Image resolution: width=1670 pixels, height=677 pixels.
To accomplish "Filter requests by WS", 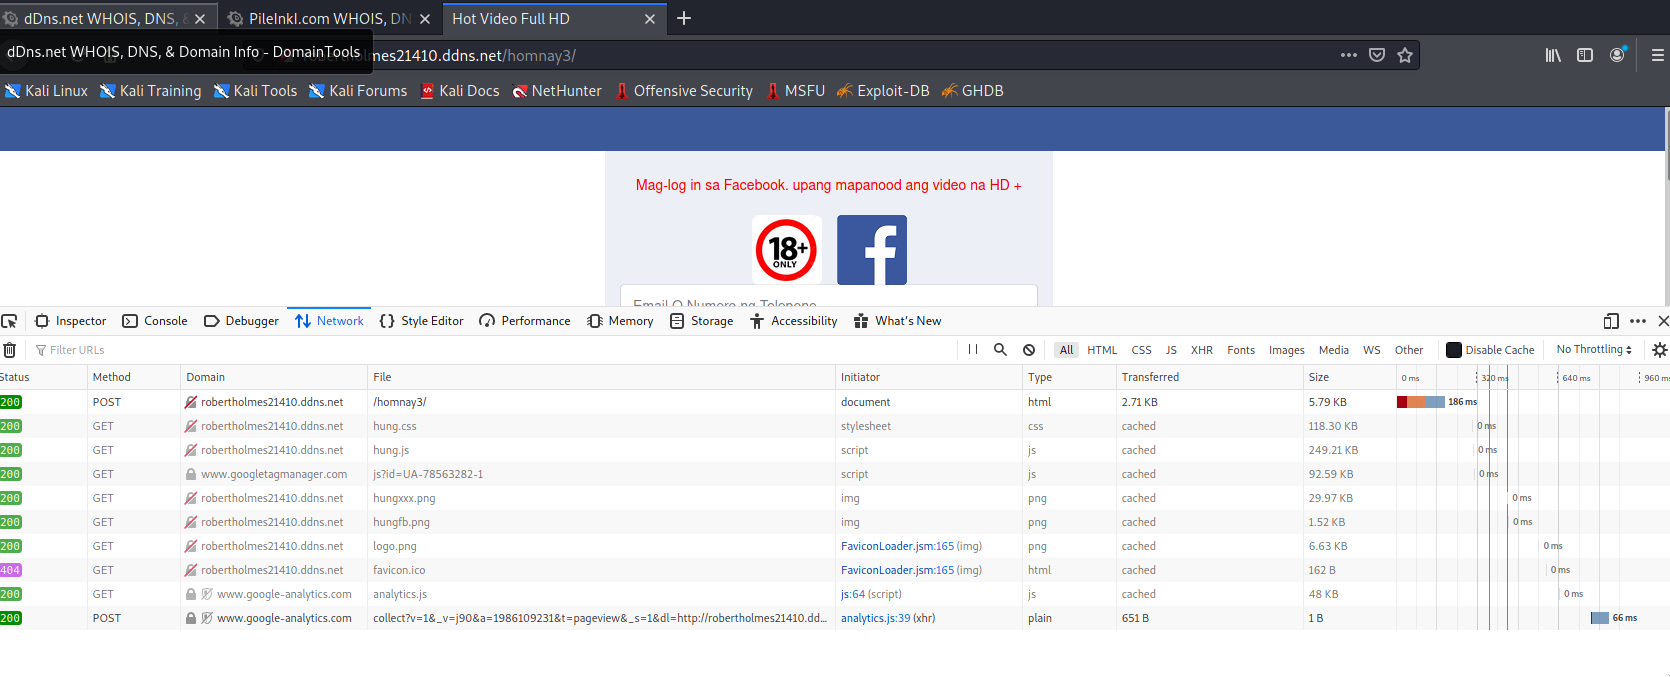I will (x=1372, y=350).
